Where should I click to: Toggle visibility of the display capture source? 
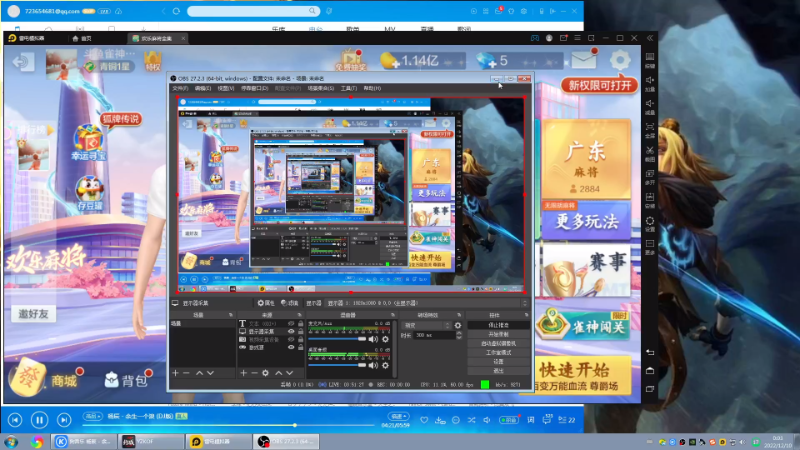(291, 331)
